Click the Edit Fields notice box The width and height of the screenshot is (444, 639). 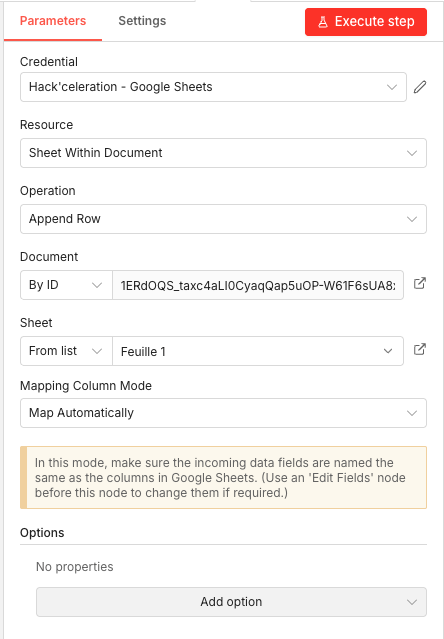tap(223, 478)
